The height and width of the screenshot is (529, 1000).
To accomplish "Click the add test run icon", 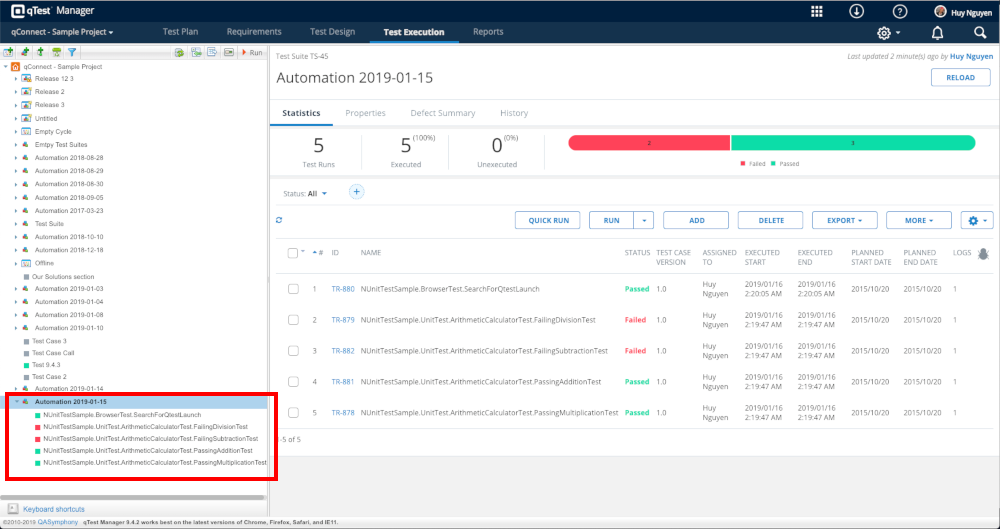I will (41, 52).
